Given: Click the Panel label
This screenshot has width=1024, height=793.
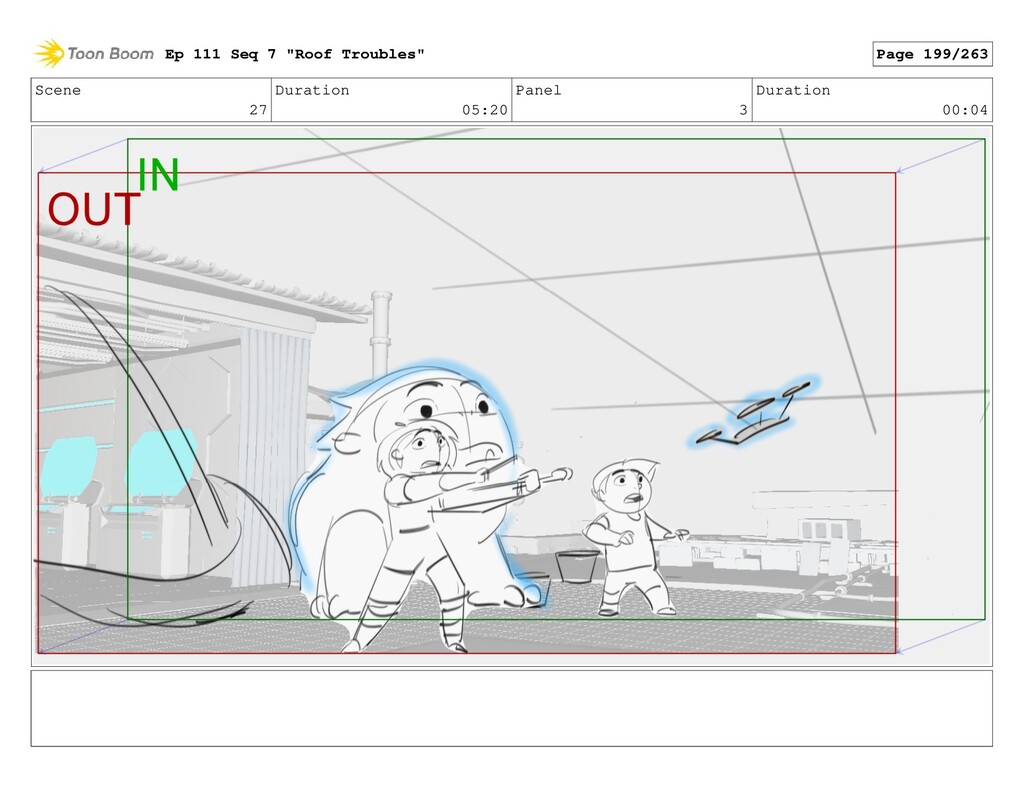Looking at the screenshot, I should pyautogui.click(x=538, y=90).
